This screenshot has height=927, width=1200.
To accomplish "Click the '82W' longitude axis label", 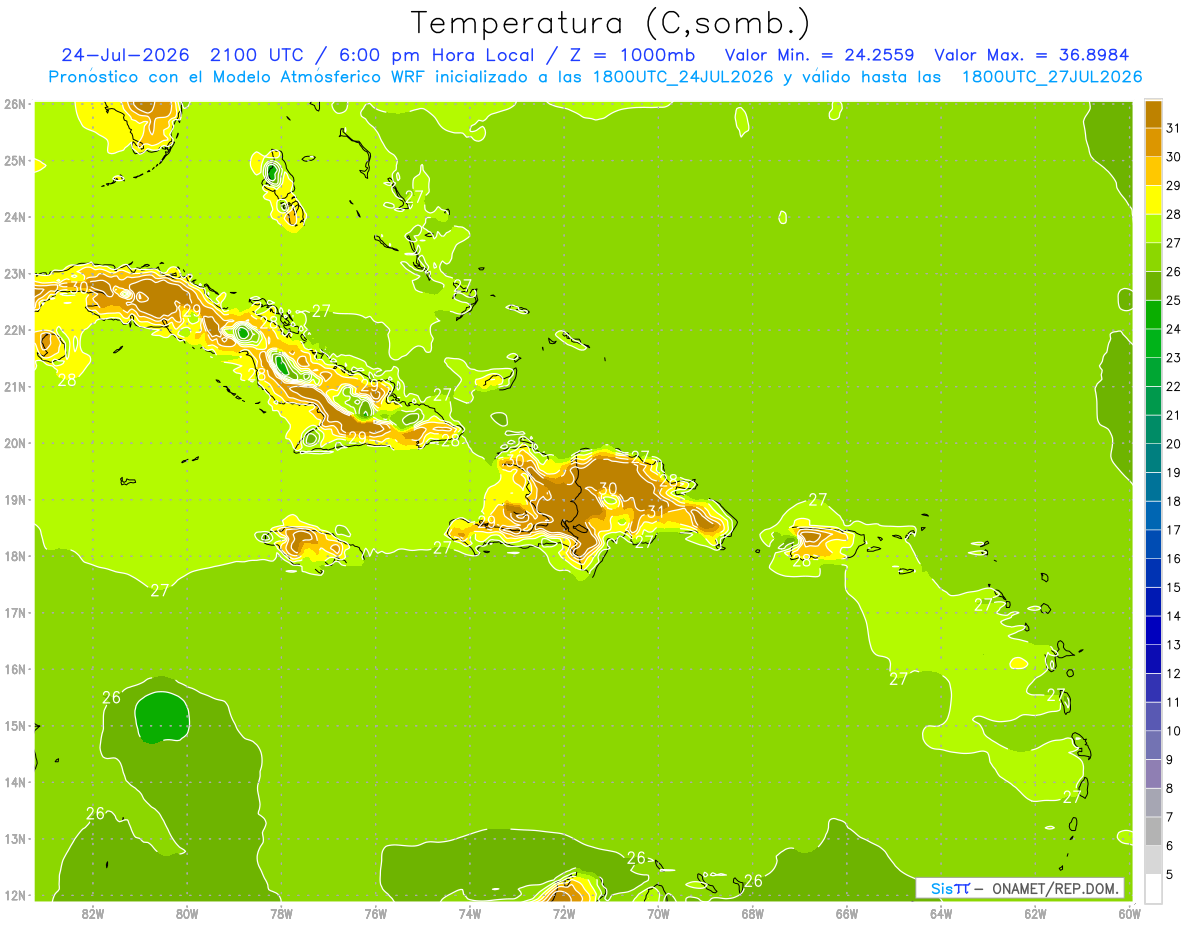I will (x=92, y=913).
